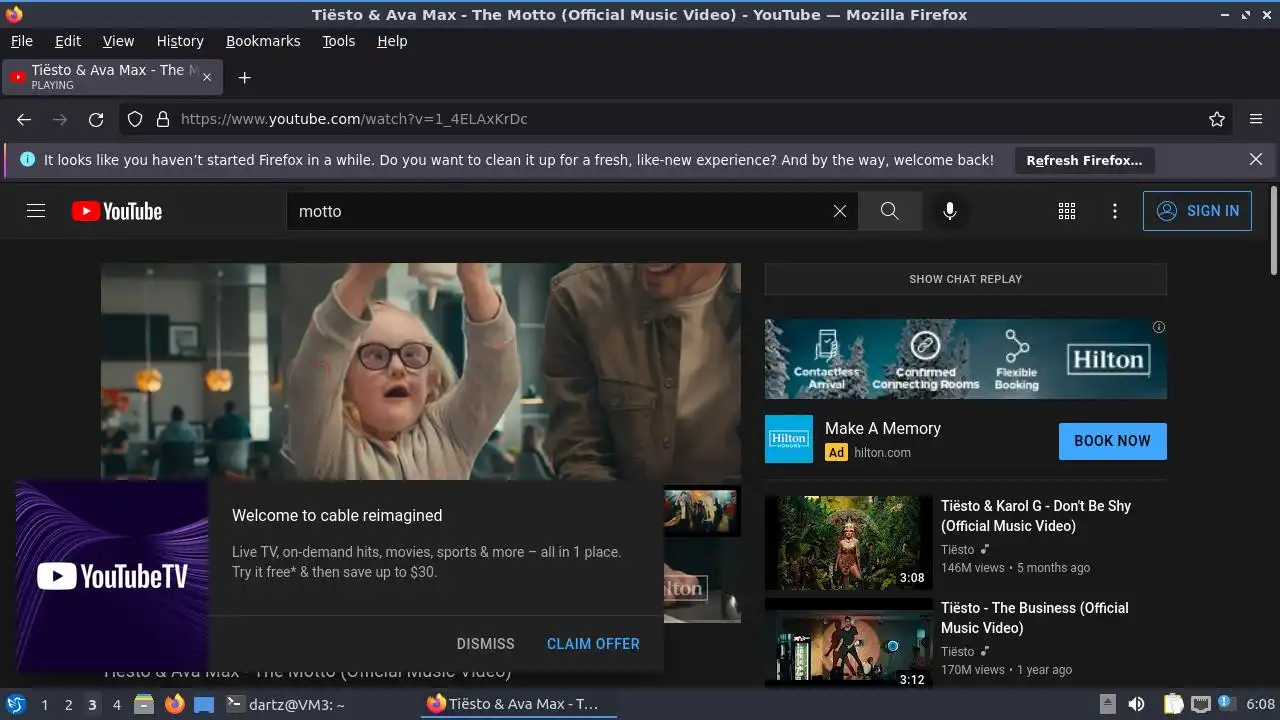1280x720 pixels.
Task: Click the YouTube home logo
Action: click(x=117, y=211)
